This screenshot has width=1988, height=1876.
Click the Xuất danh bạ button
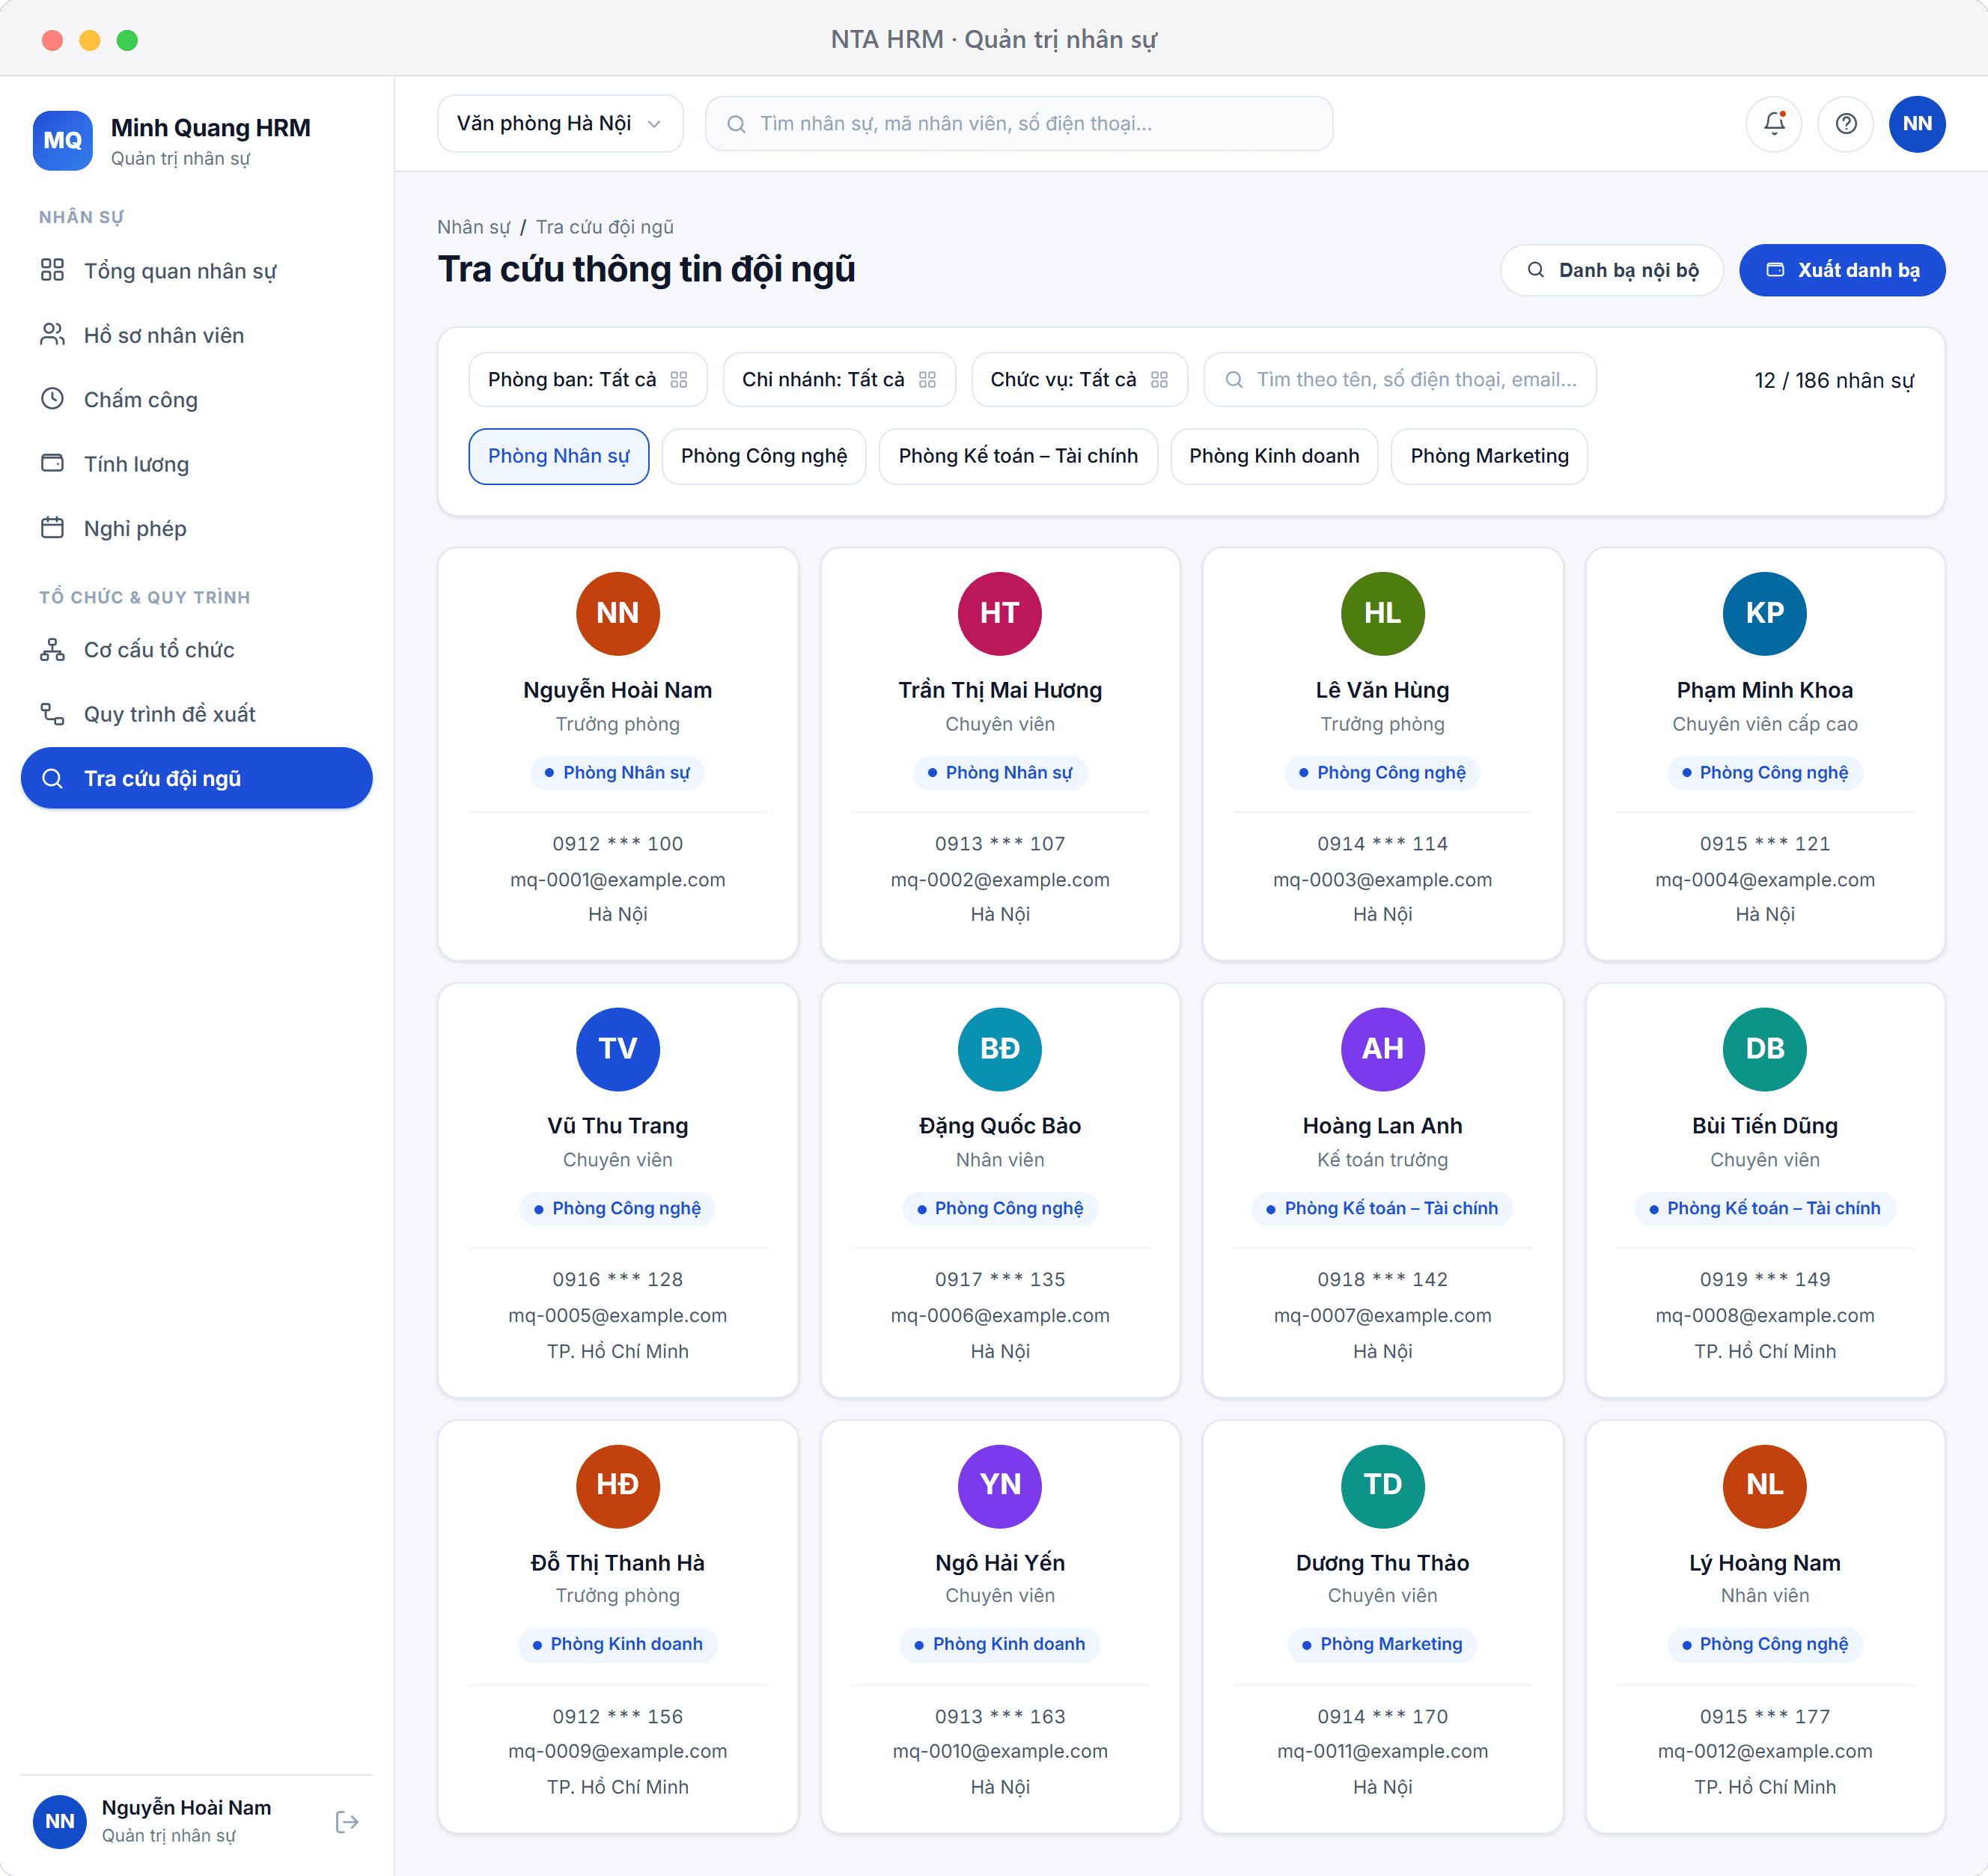click(x=1842, y=270)
